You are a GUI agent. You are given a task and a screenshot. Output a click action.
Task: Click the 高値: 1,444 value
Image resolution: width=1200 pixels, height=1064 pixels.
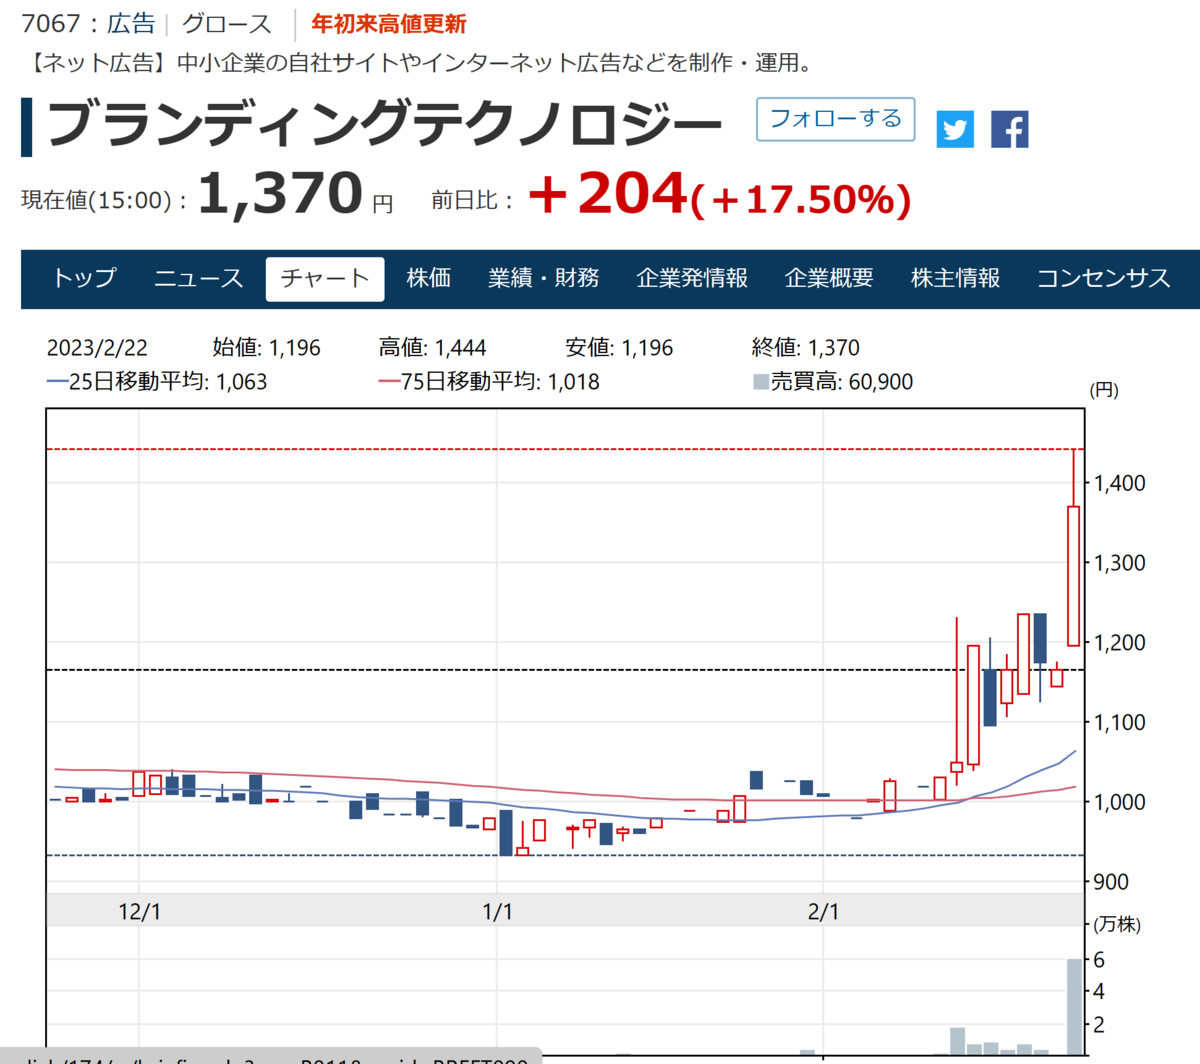[x=432, y=348]
